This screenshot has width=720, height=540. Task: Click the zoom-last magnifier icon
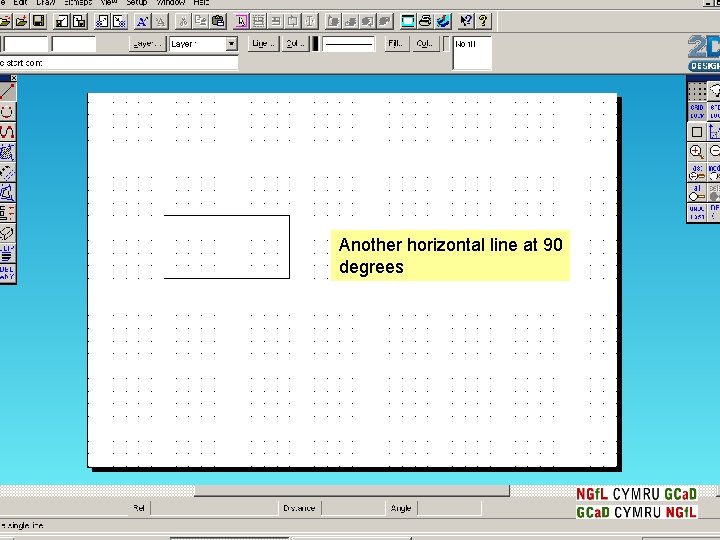tap(697, 172)
